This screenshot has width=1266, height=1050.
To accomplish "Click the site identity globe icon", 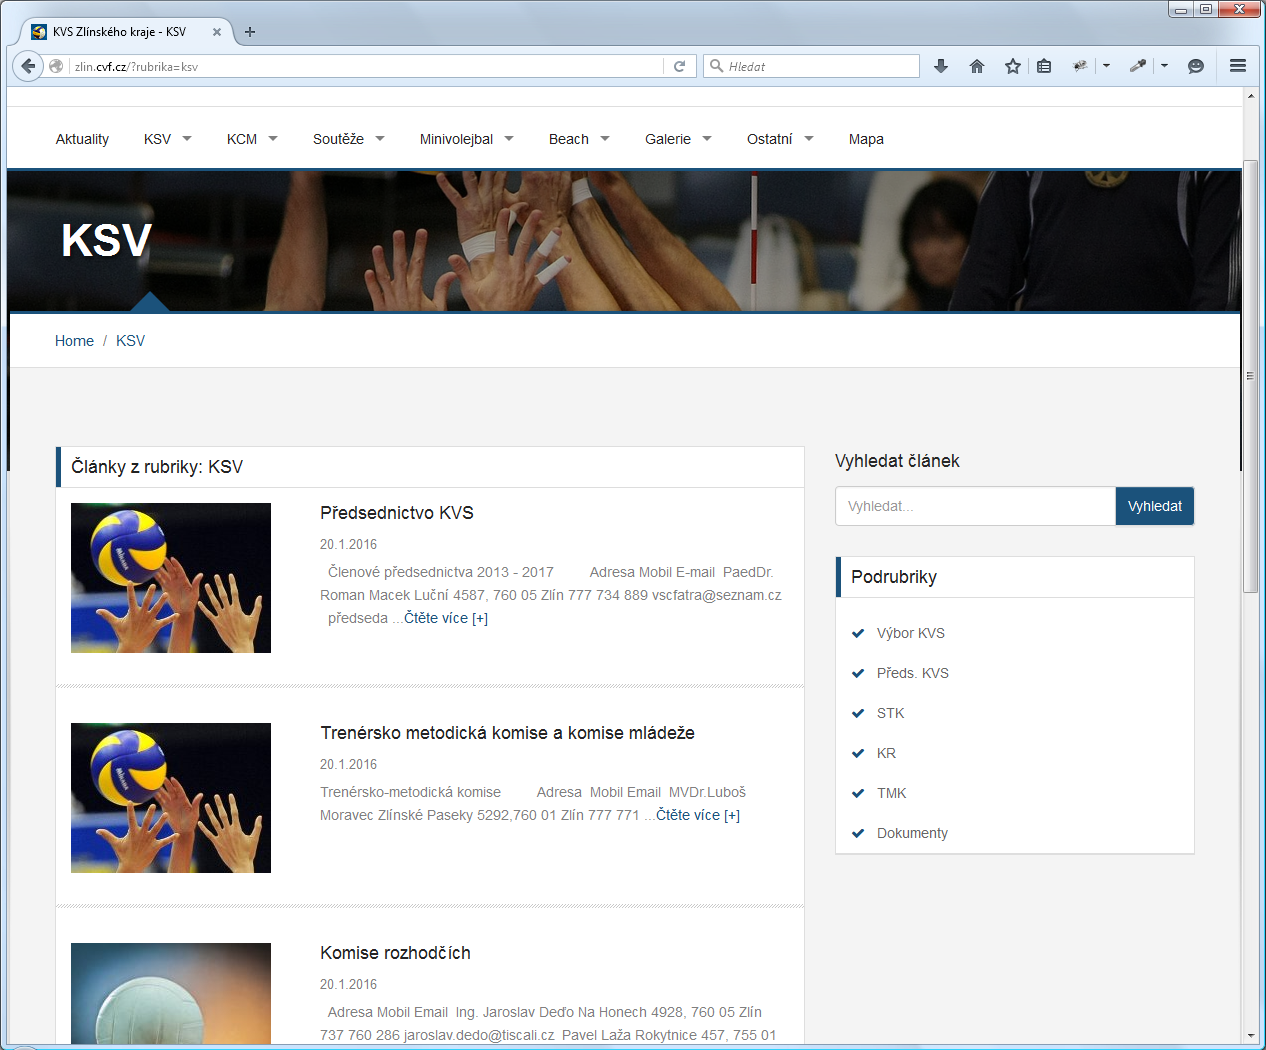I will pyautogui.click(x=56, y=66).
